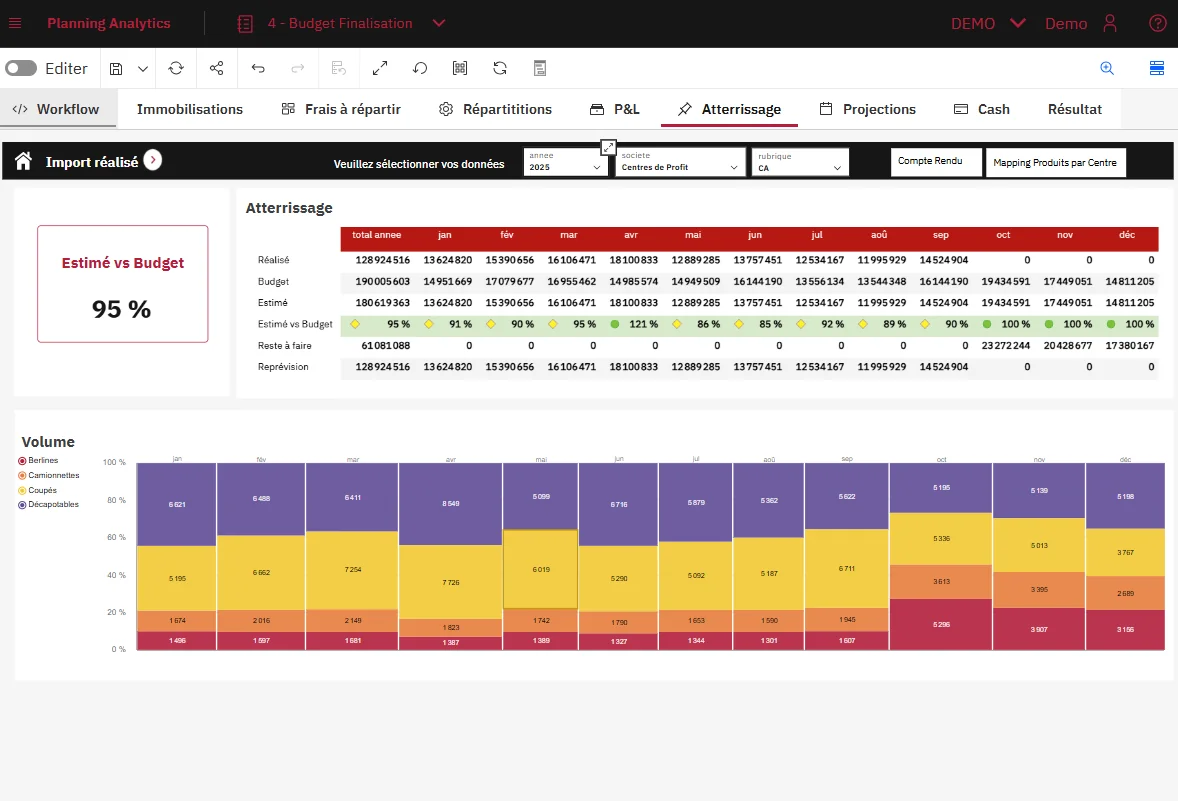The height and width of the screenshot is (801, 1178).
Task: Click the home icon on the Import réalisé bar
Action: [22, 158]
